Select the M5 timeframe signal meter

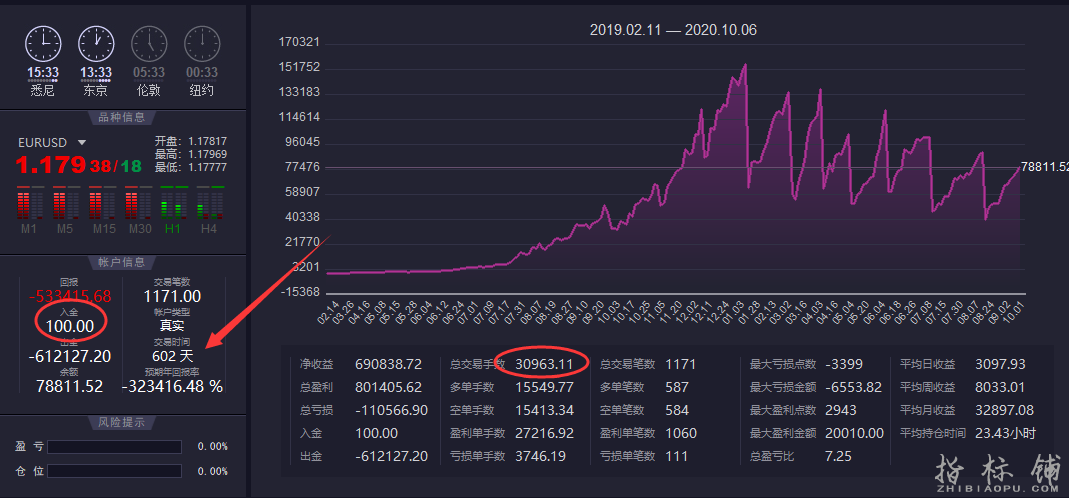point(65,203)
